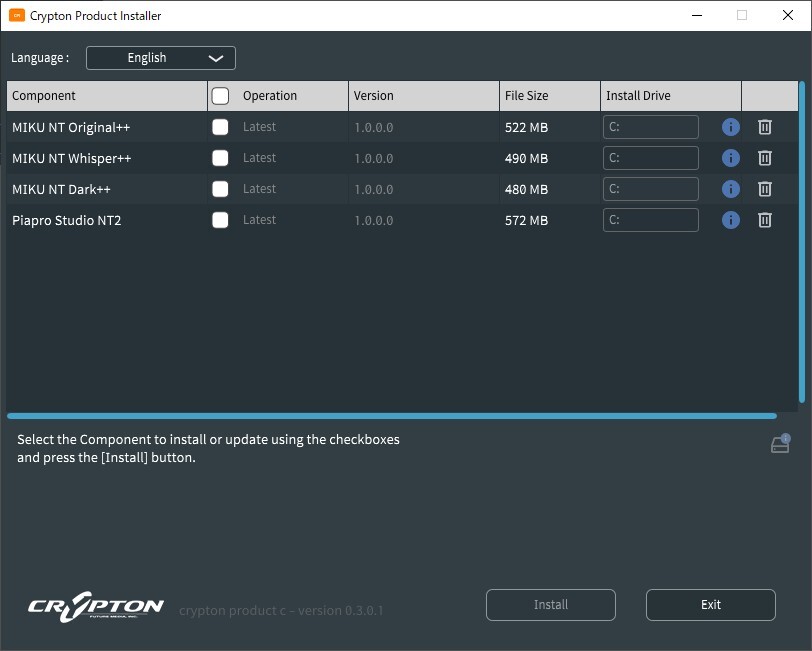Click version 1.0.0.0 of MIKU NT Whisper++
Screen dimensions: 812x651
pos(373,158)
